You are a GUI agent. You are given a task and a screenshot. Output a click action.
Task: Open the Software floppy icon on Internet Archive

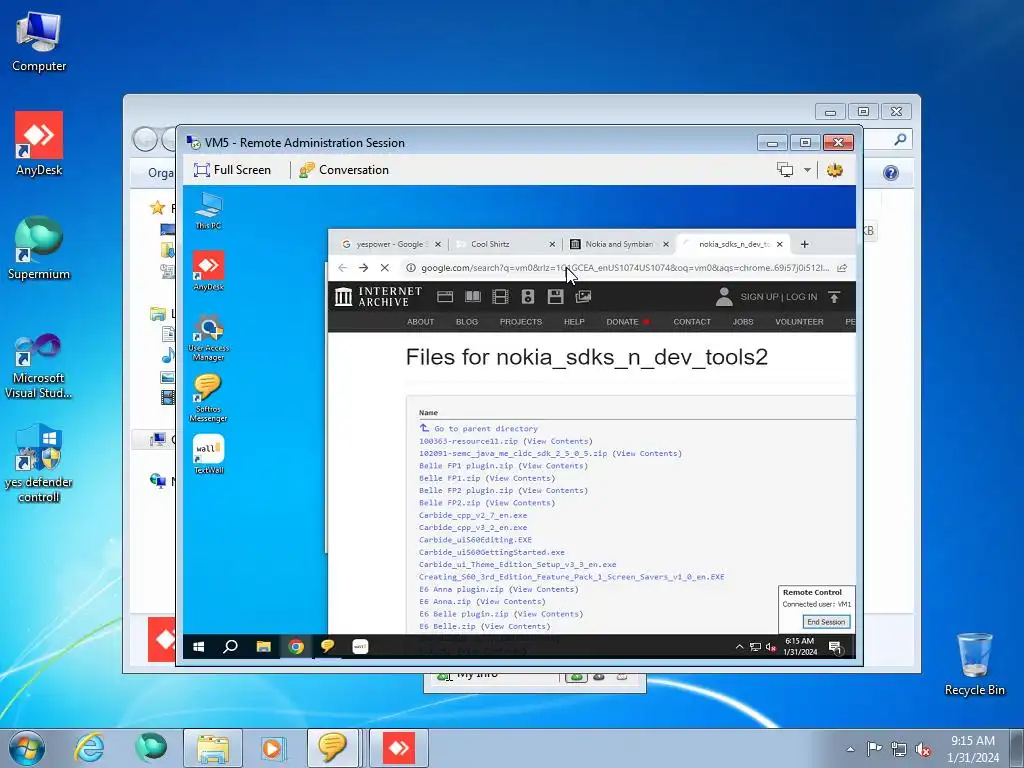tap(556, 297)
